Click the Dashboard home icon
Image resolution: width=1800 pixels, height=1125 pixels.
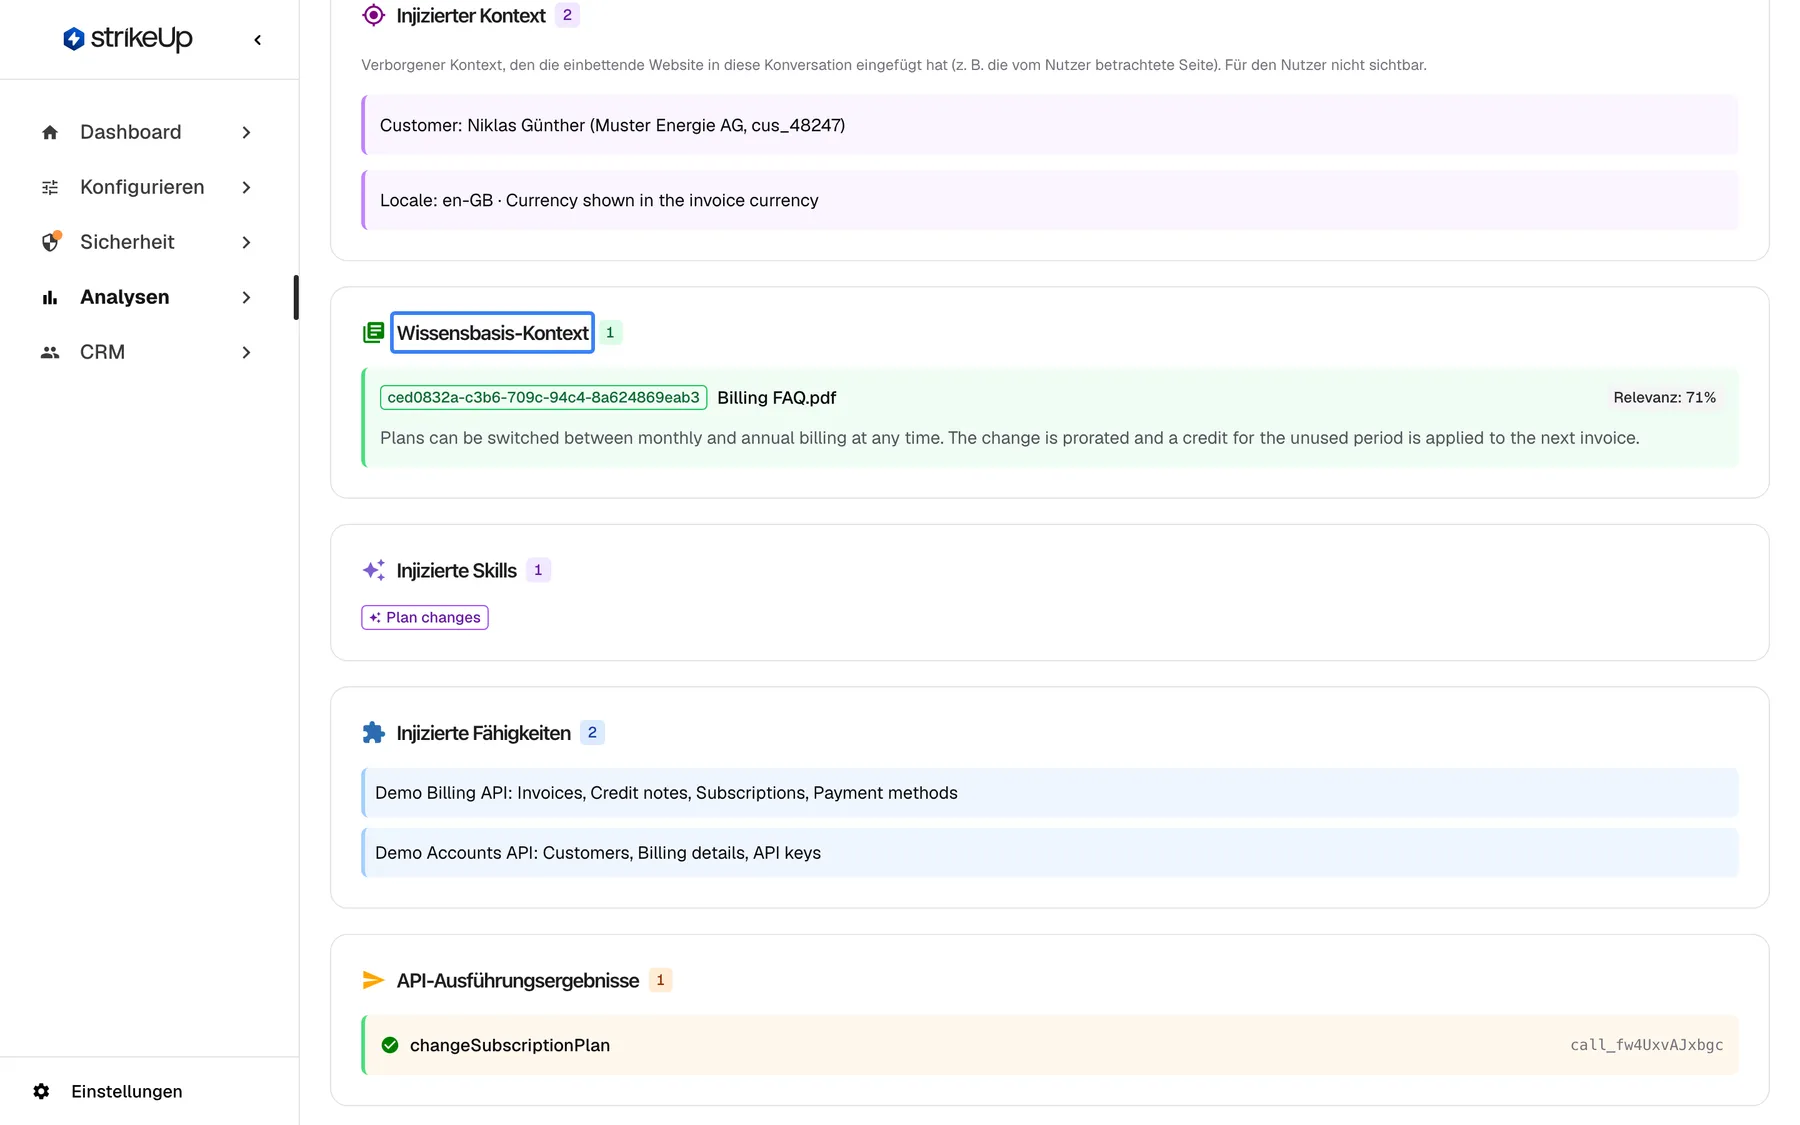[x=50, y=132]
